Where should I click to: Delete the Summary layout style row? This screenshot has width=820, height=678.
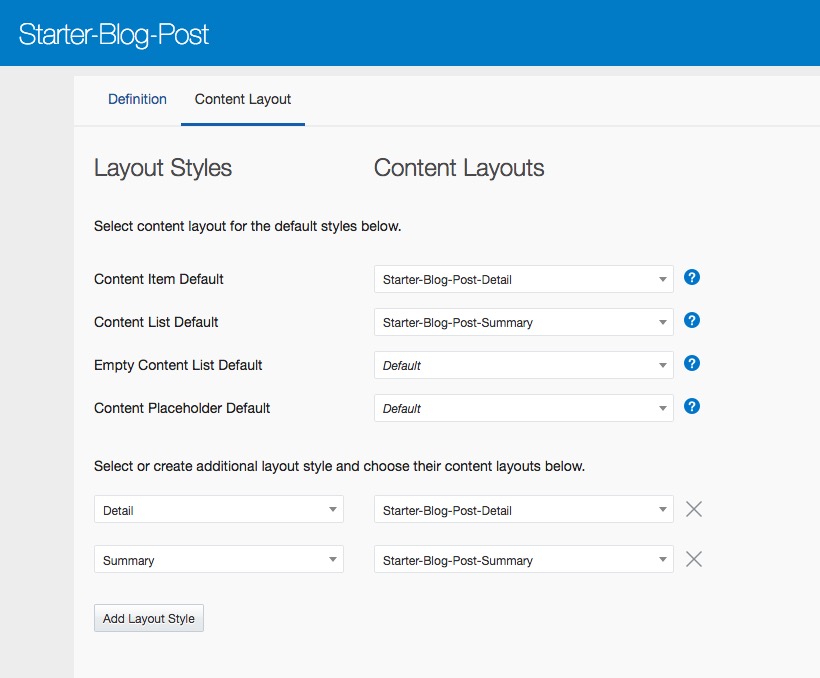[694, 559]
